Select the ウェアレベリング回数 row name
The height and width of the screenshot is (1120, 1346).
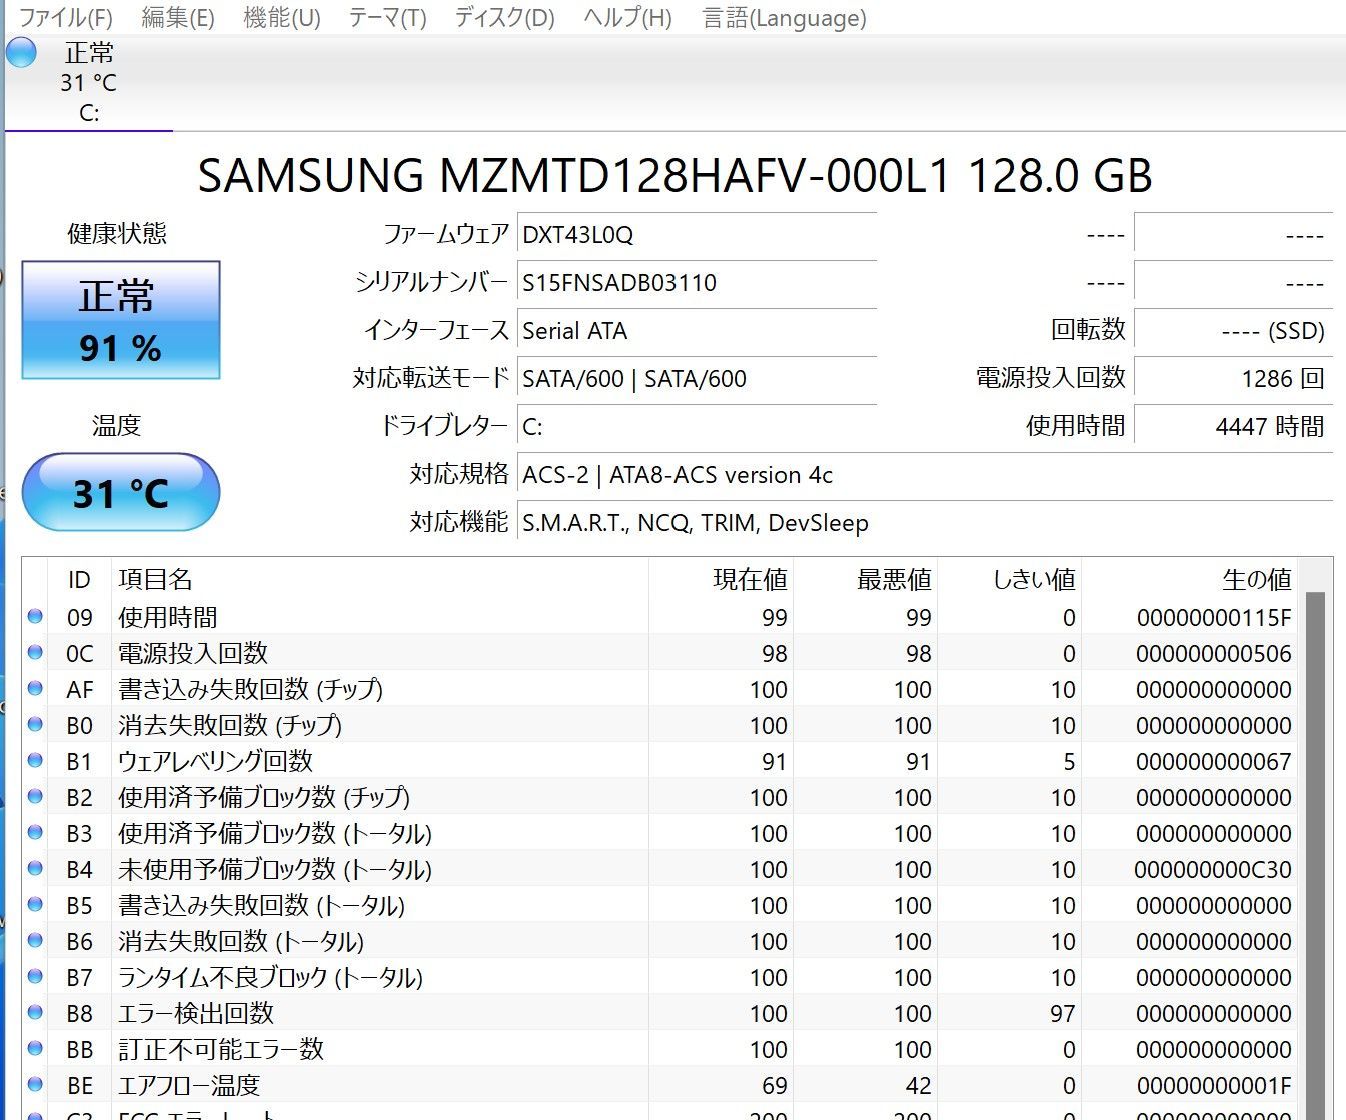coord(215,761)
